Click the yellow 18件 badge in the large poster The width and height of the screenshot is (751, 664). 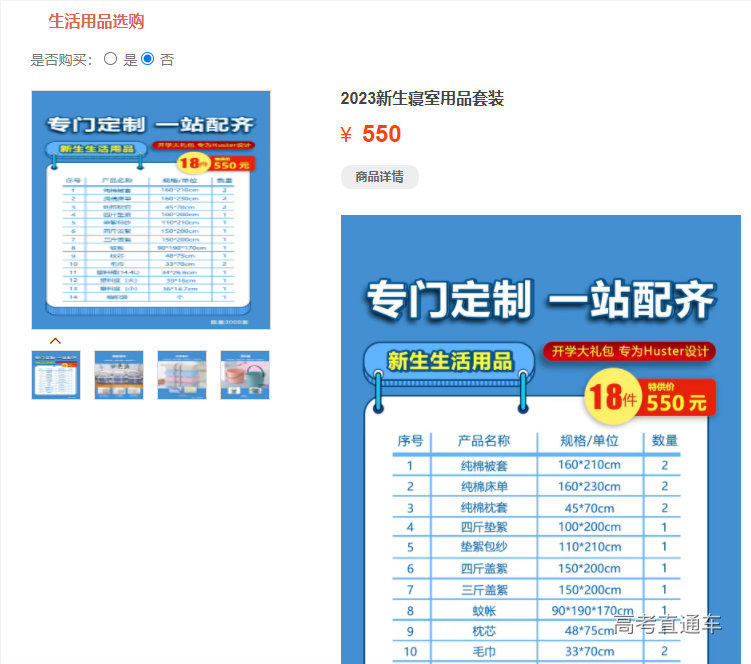pyautogui.click(x=611, y=397)
